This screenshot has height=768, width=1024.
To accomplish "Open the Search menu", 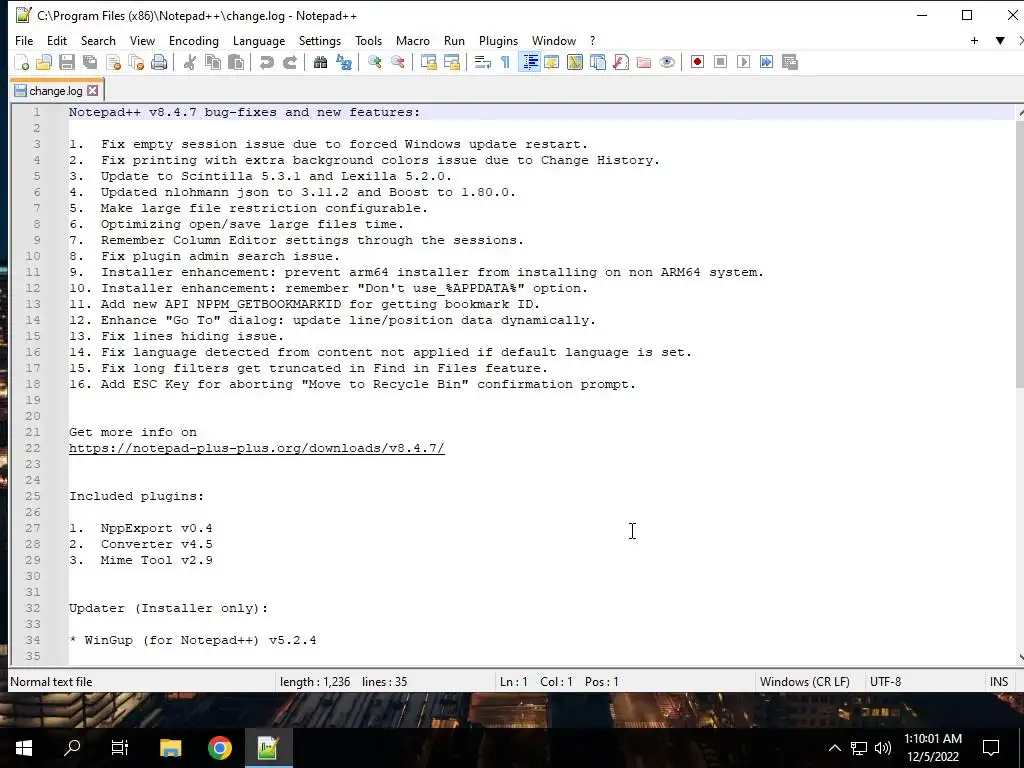I will [x=98, y=40].
